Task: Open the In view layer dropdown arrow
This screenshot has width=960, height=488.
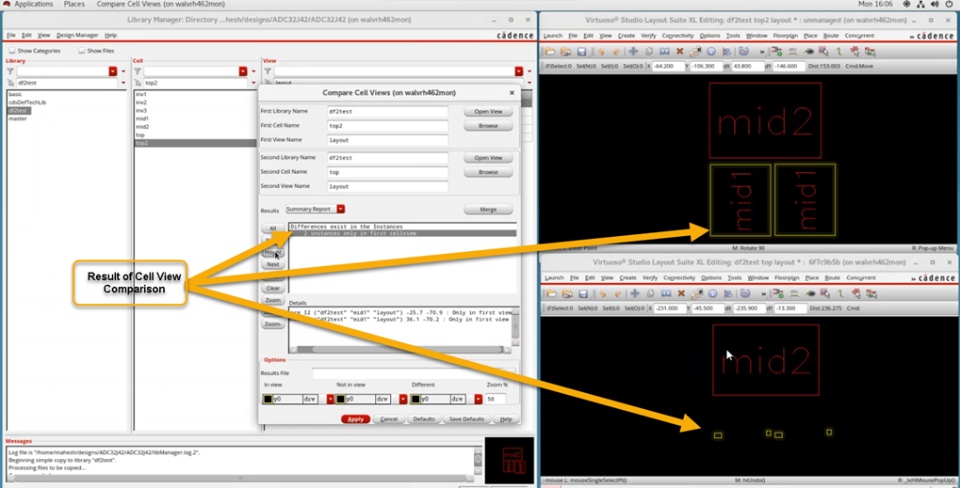Action: [330, 399]
